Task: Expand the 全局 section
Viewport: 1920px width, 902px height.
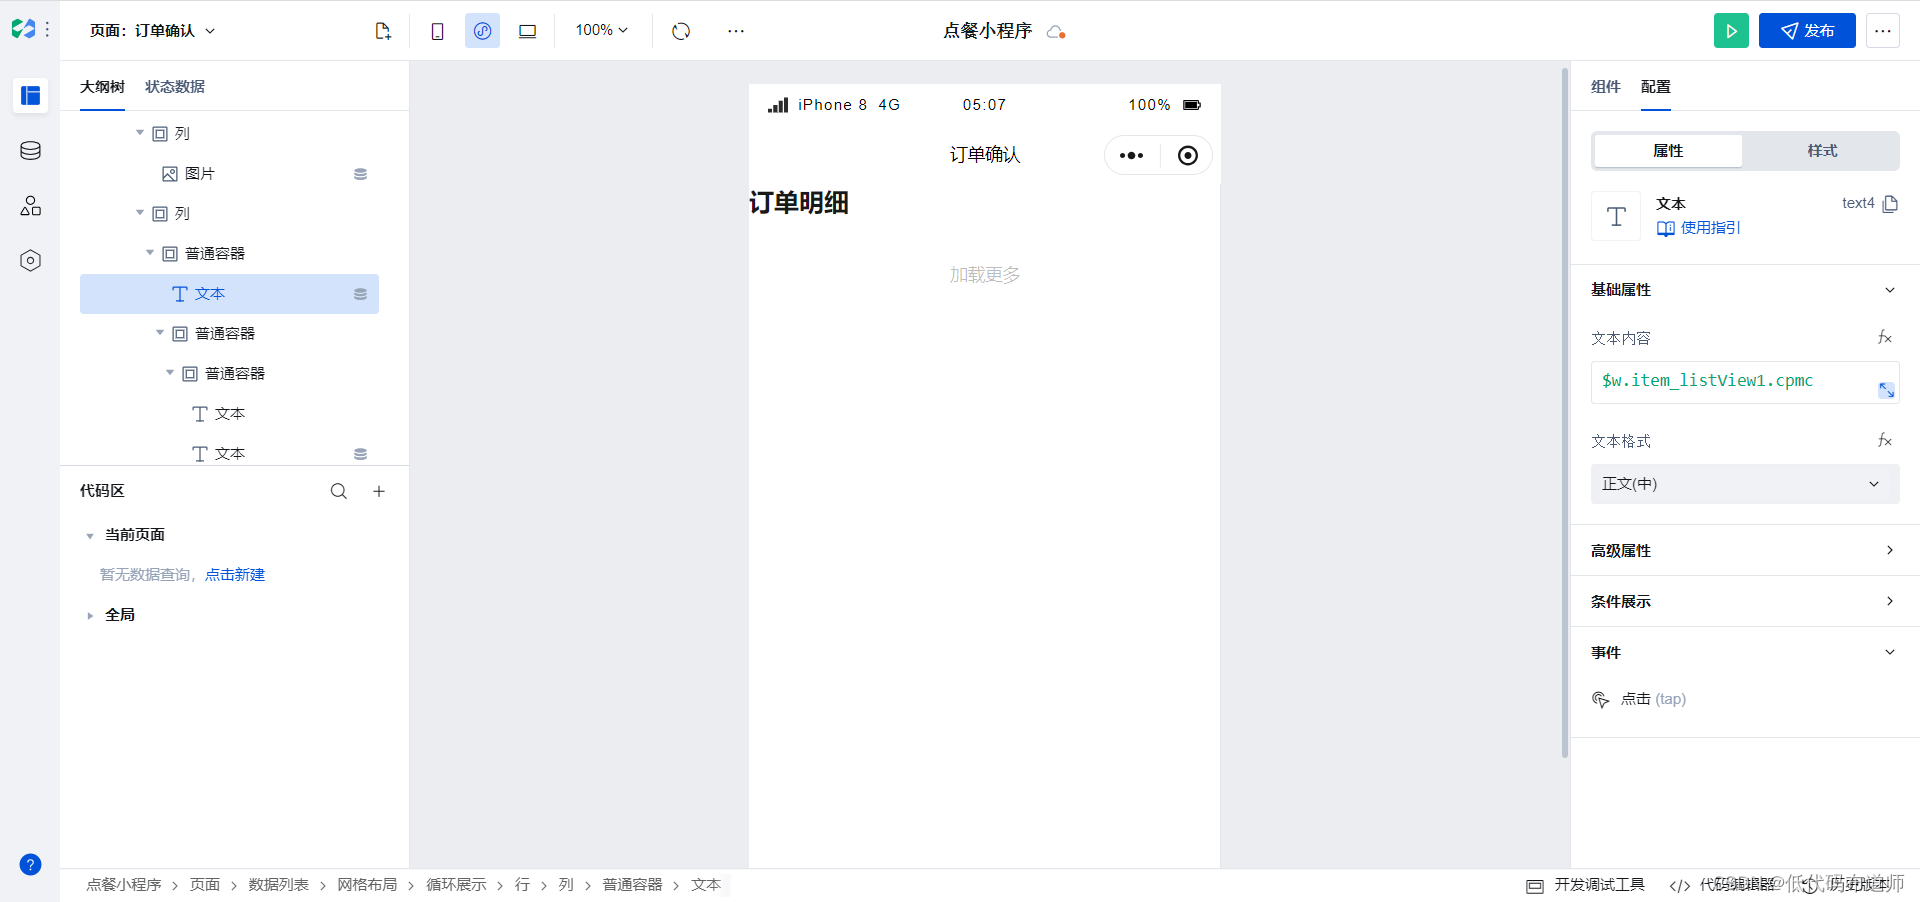Action: pyautogui.click(x=90, y=616)
